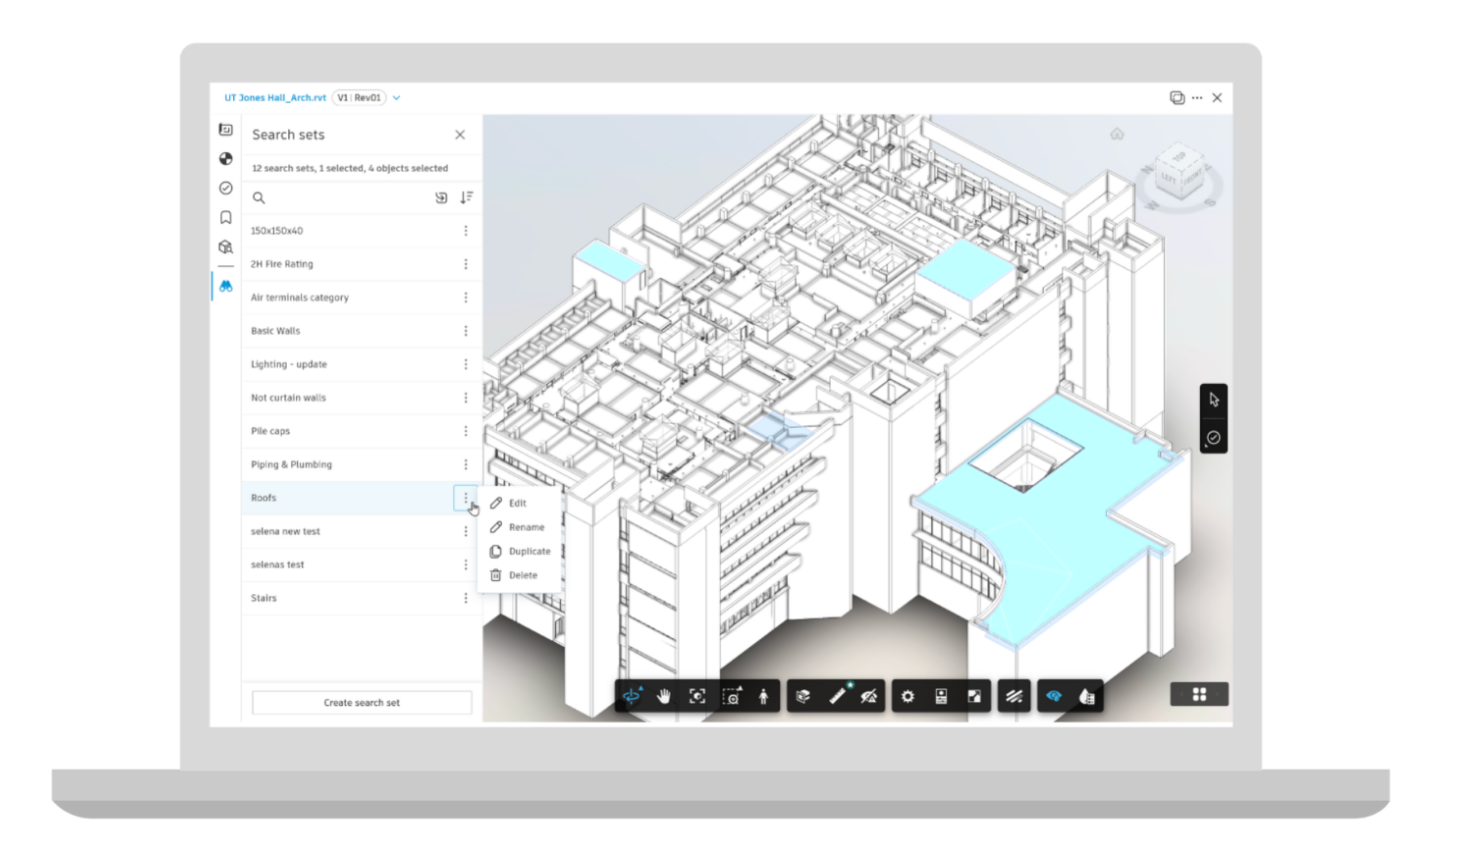This screenshot has width=1460, height=842.
Task: Select the Measure ruler tool
Action: pyautogui.click(x=838, y=695)
